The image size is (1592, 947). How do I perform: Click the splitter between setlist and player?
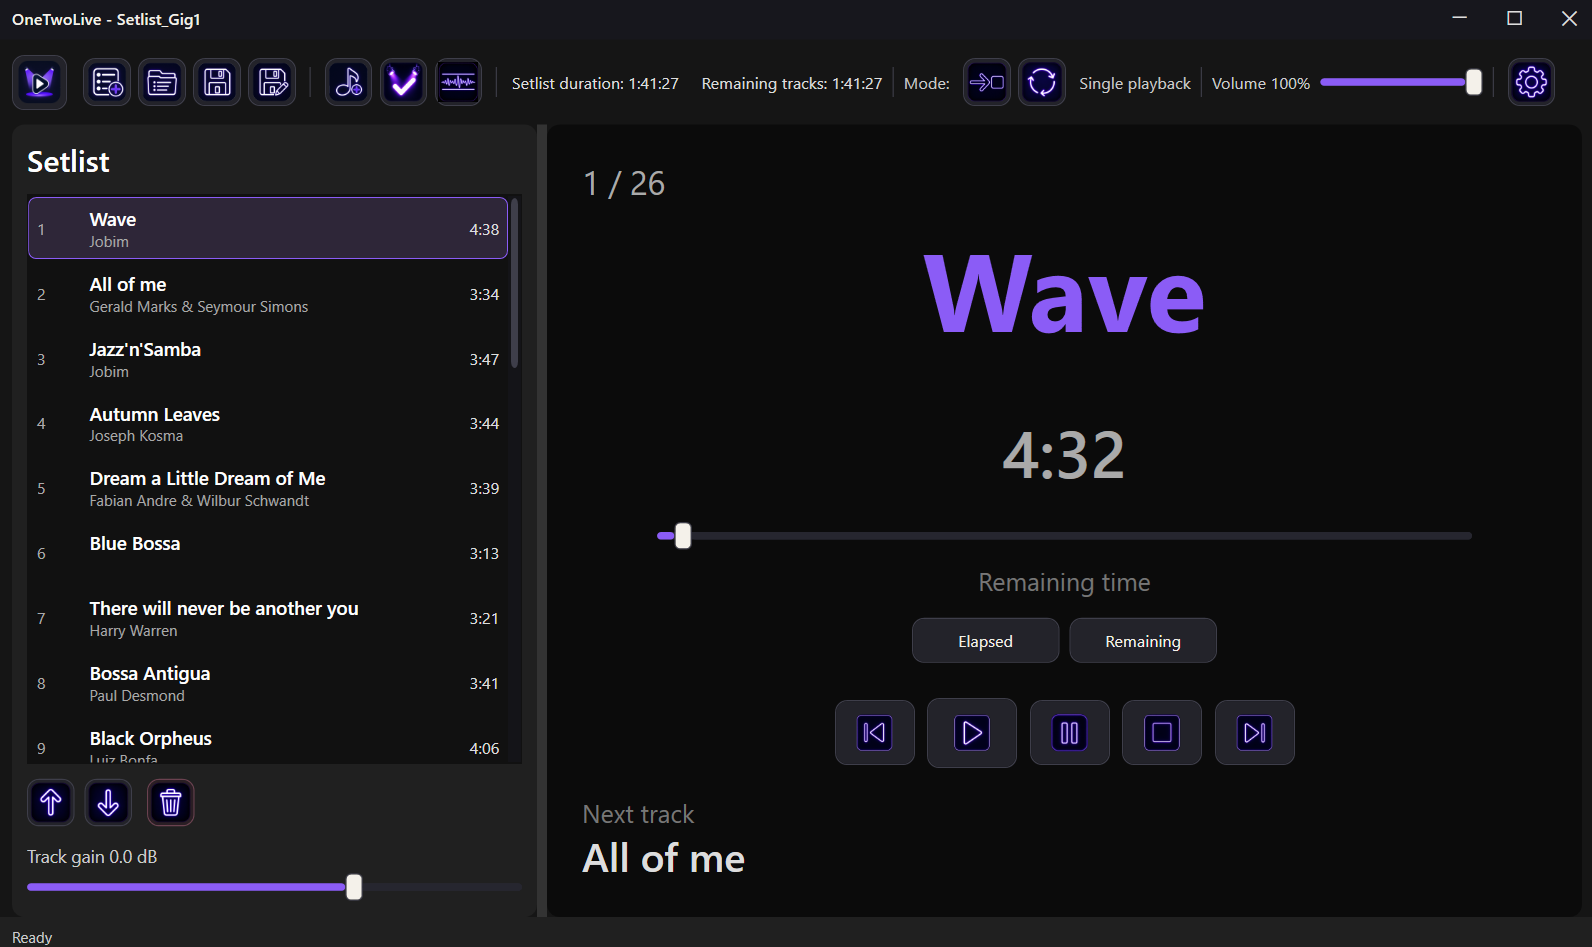coord(542,520)
